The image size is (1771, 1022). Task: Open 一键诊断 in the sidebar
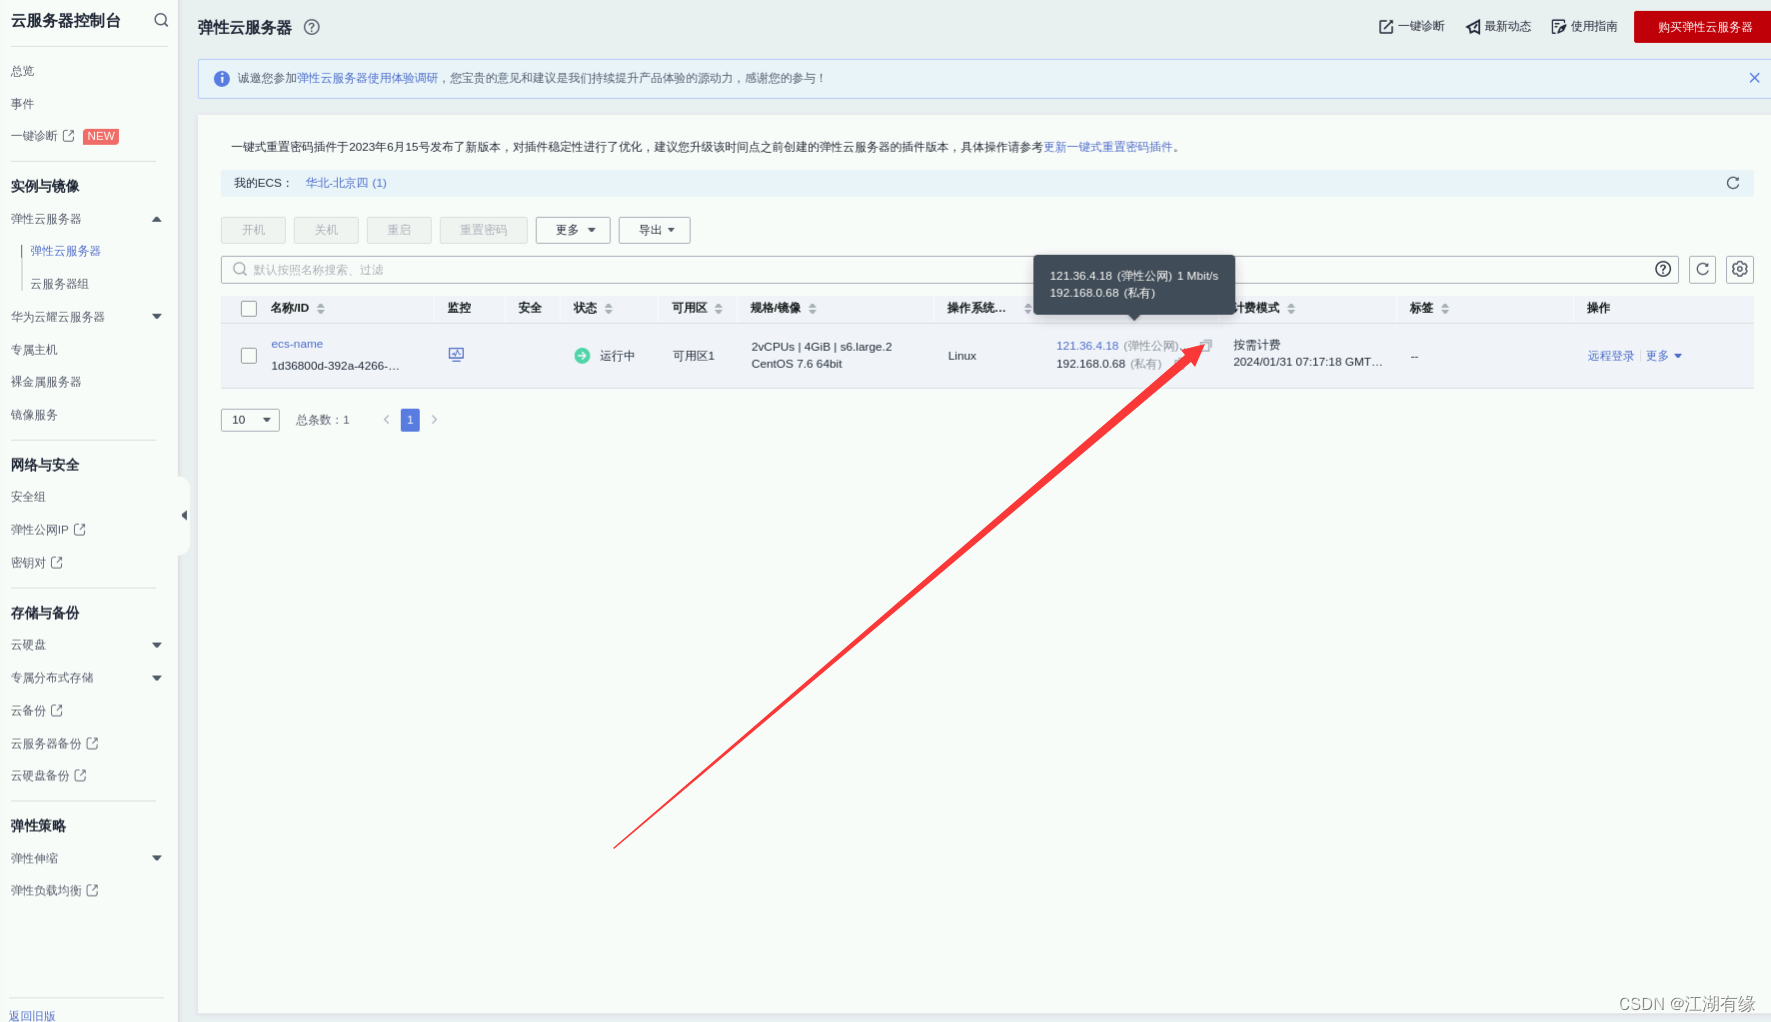click(x=43, y=136)
